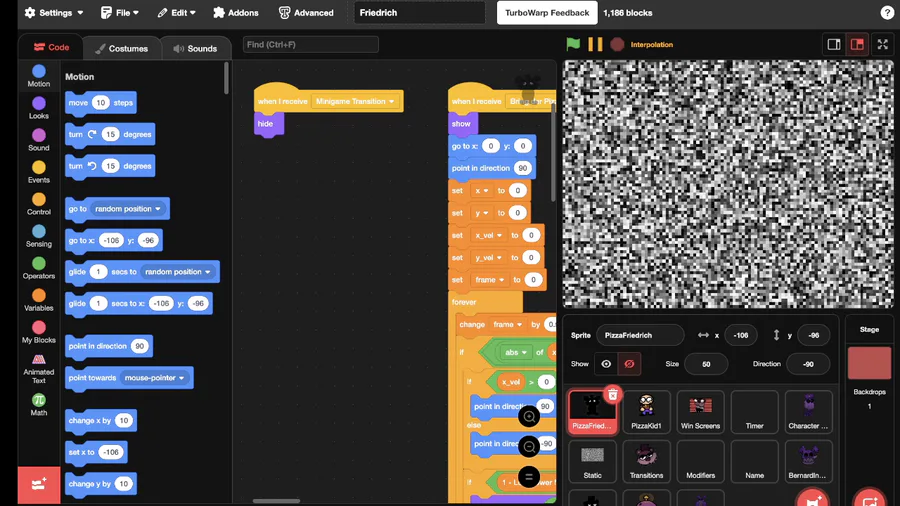Pause the project with the pause icon
Viewport: 900px width, 506px height.
[595, 44]
